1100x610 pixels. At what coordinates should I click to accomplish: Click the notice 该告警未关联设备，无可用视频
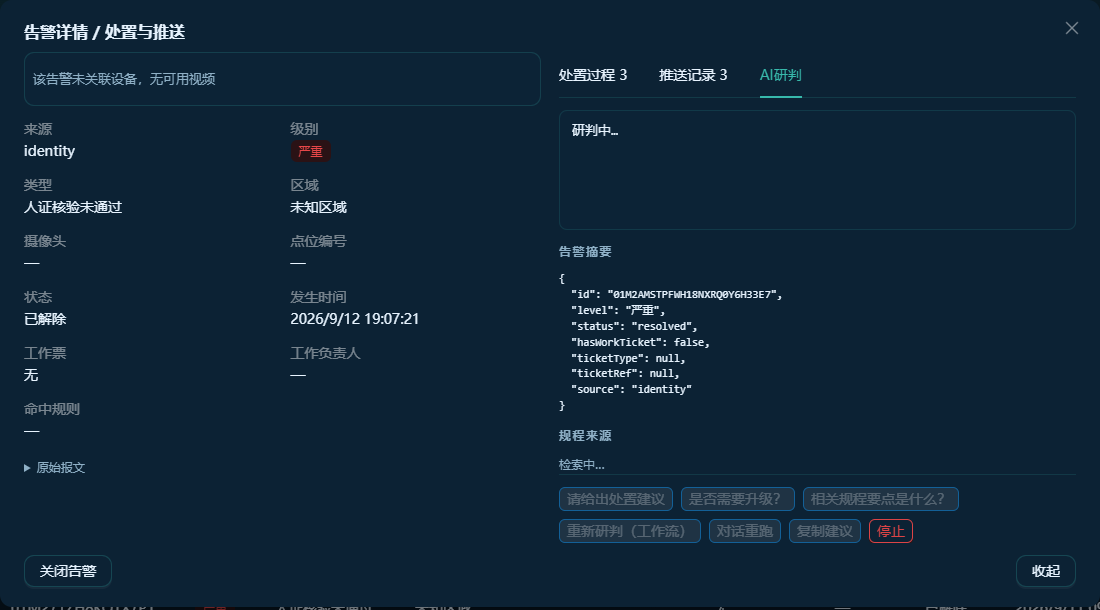[x=282, y=79]
